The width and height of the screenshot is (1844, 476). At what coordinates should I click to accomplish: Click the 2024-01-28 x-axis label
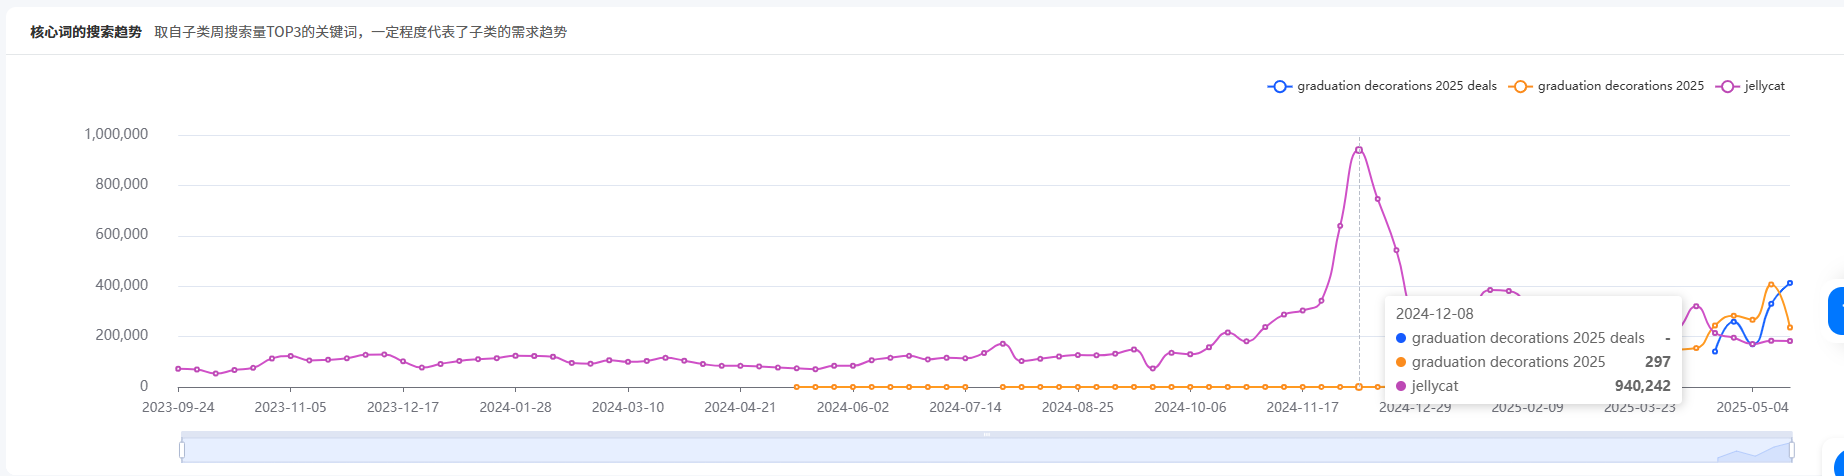click(x=515, y=407)
